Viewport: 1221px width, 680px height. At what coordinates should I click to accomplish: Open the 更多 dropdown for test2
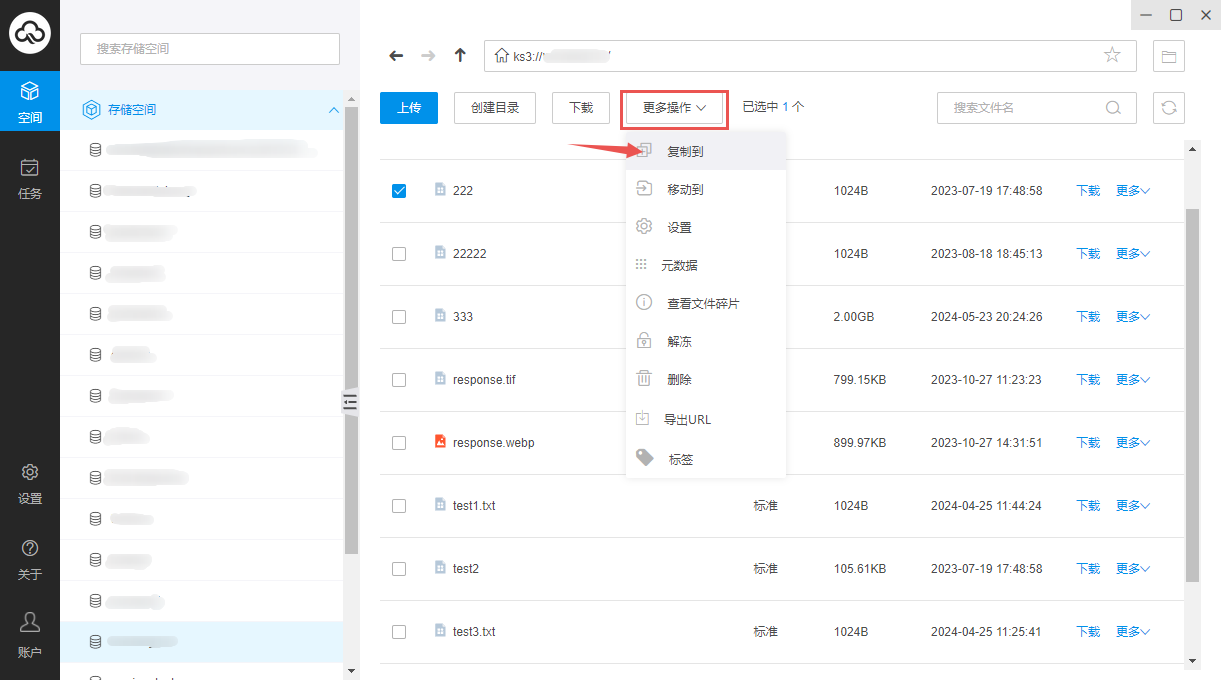pyautogui.click(x=1132, y=569)
